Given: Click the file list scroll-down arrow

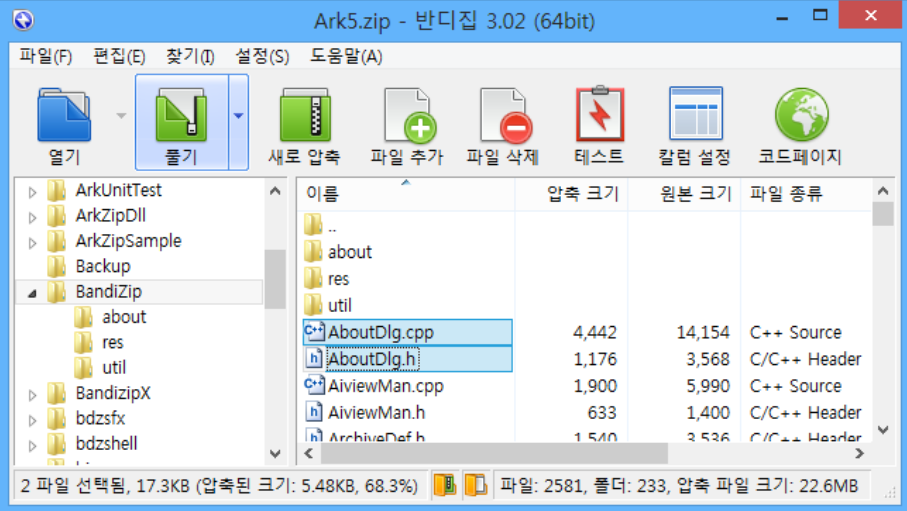Looking at the screenshot, I should point(883,429).
